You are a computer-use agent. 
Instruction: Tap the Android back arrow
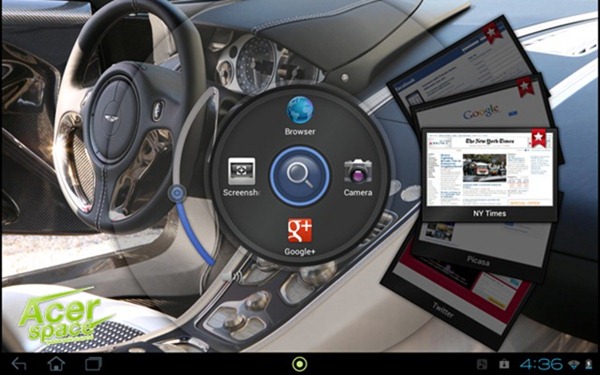[x=19, y=364]
